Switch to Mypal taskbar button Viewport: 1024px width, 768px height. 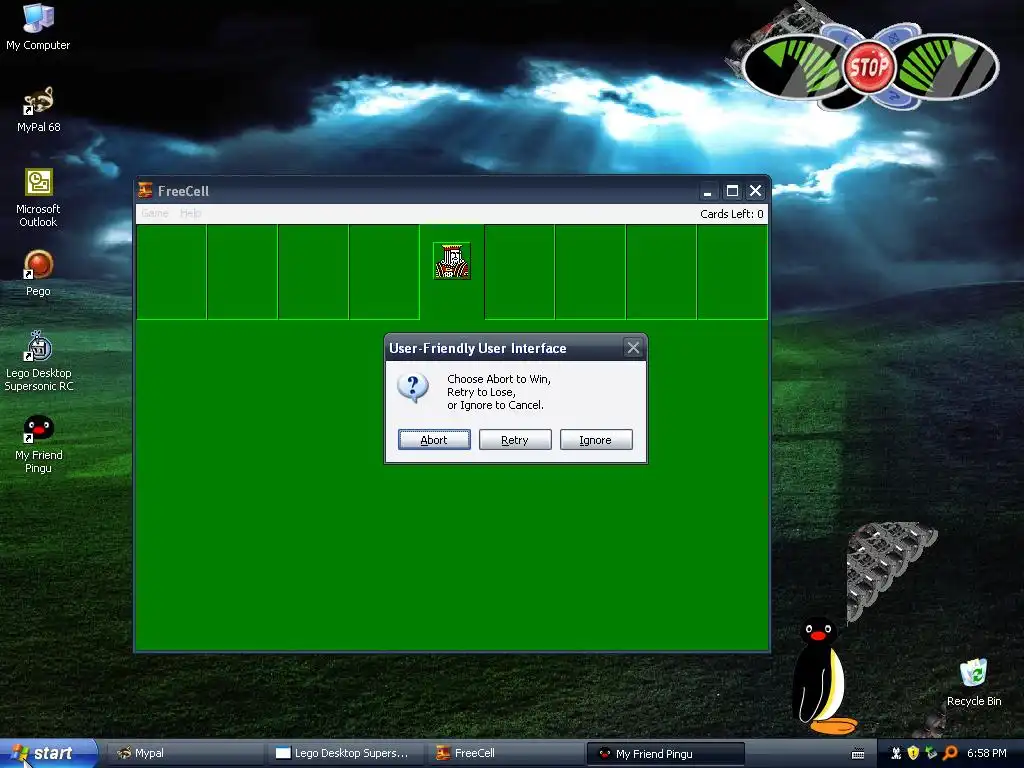pyautogui.click(x=185, y=753)
